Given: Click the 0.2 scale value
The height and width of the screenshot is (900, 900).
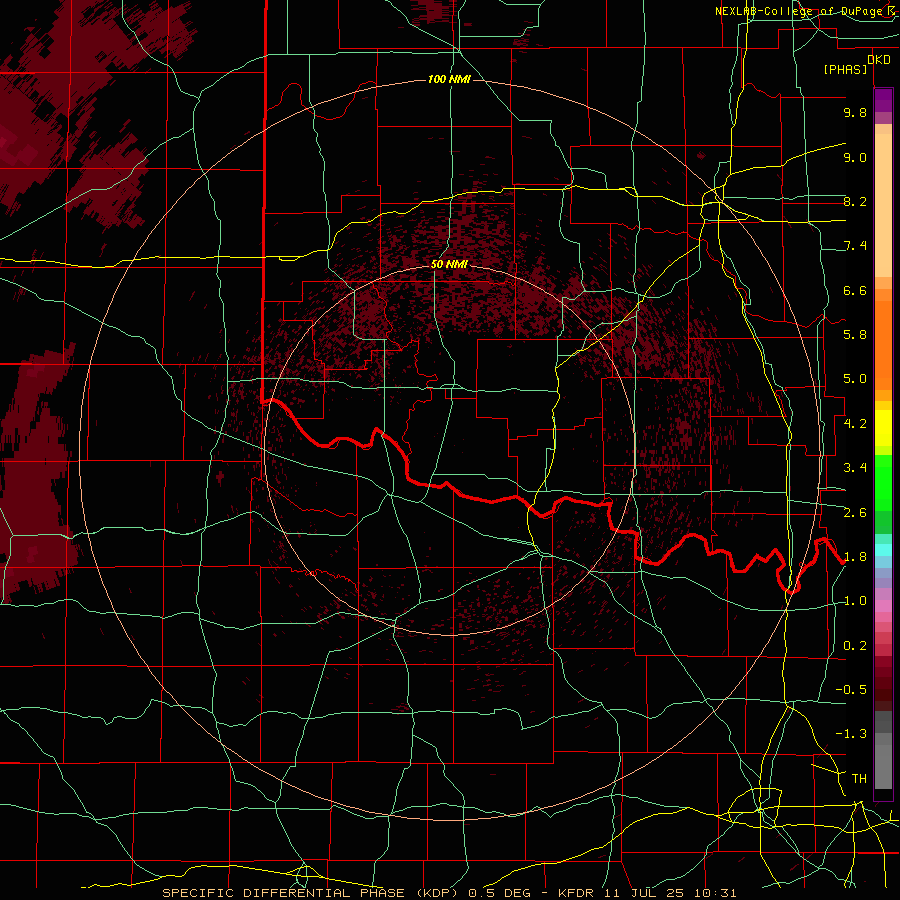Looking at the screenshot, I should pyautogui.click(x=855, y=646).
